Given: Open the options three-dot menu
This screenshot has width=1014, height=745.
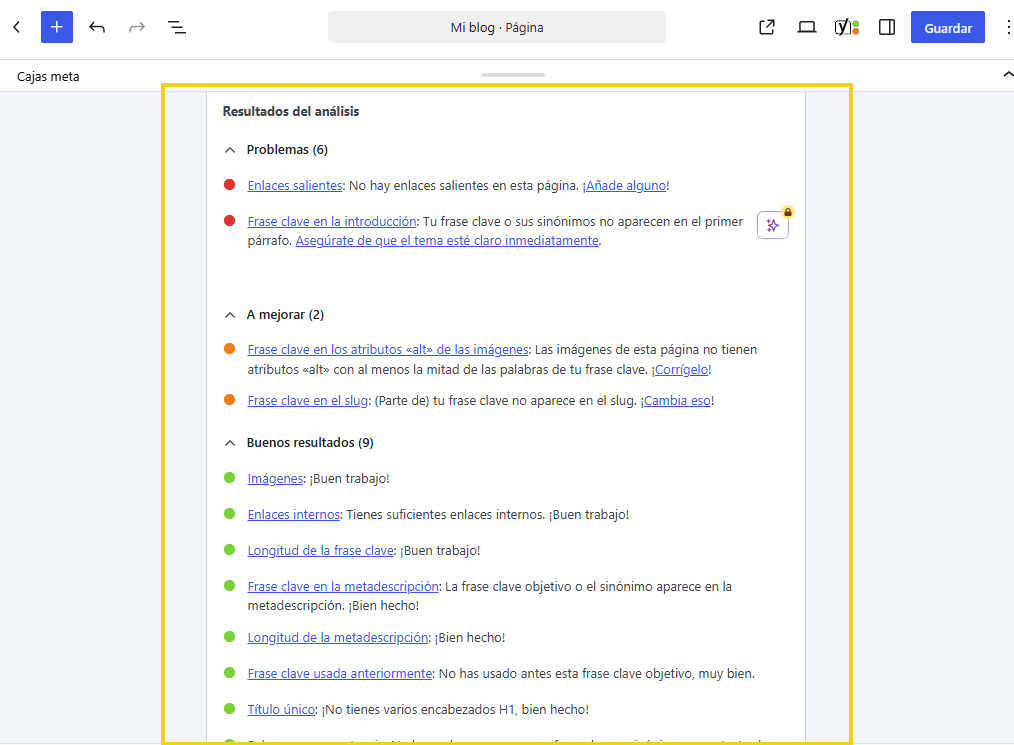Looking at the screenshot, I should click(x=1008, y=27).
